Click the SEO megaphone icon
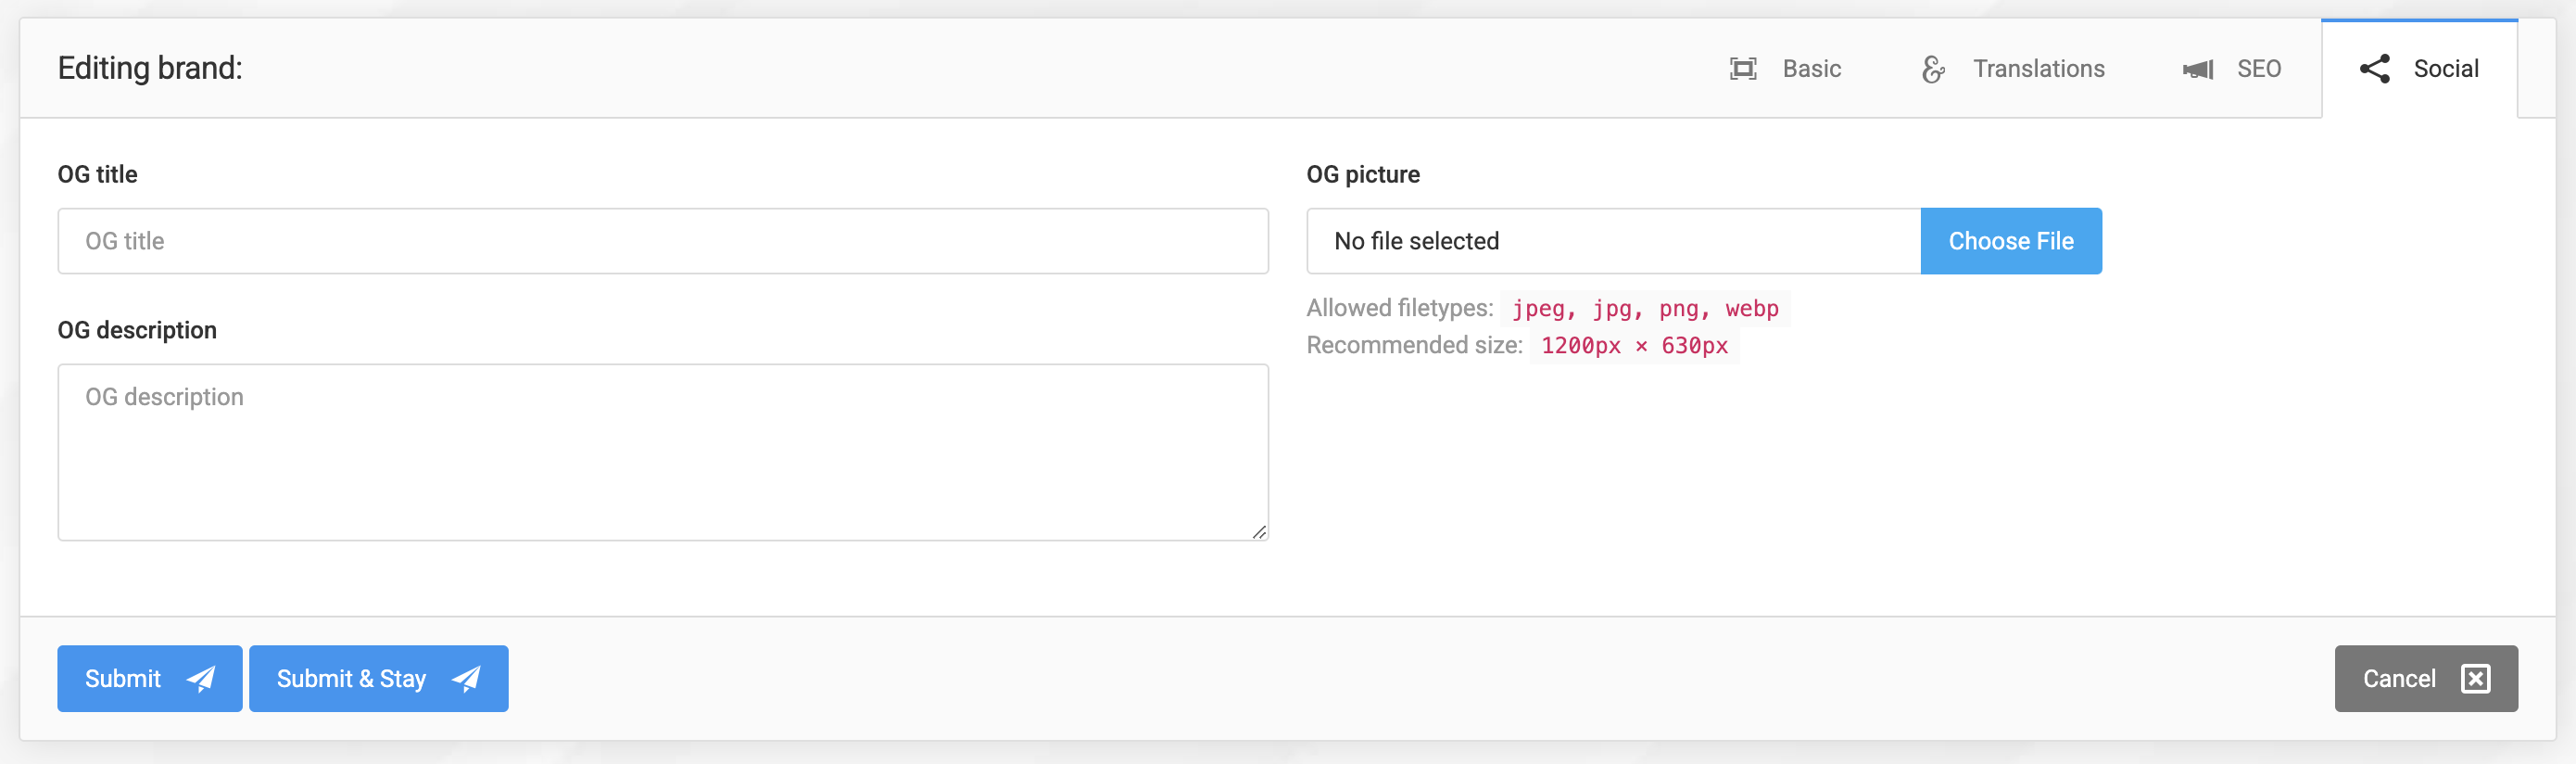Image resolution: width=2576 pixels, height=764 pixels. tap(2198, 69)
